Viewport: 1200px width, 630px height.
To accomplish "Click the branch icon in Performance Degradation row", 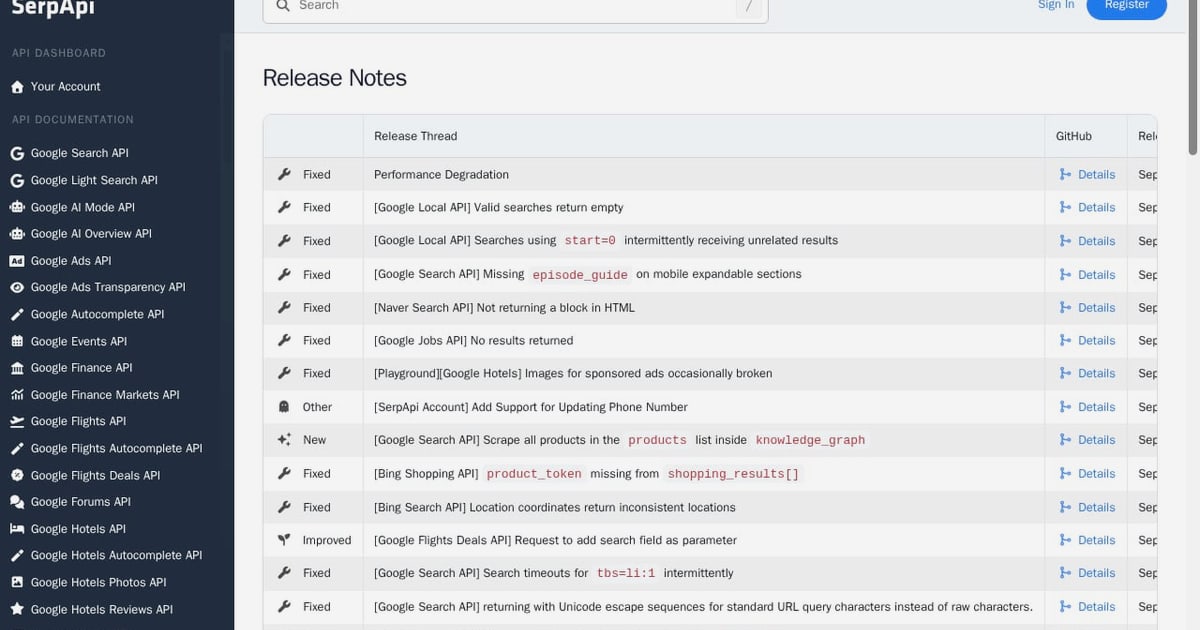I will point(1065,174).
